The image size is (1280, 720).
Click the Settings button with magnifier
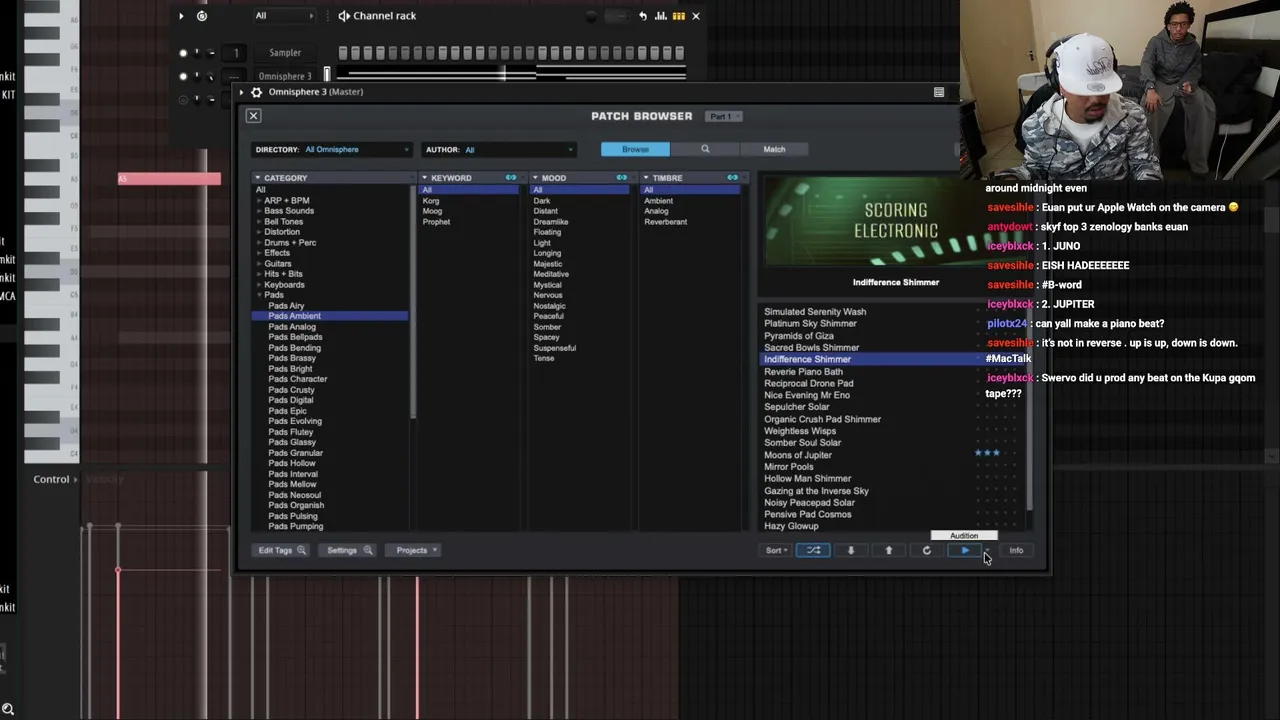(x=350, y=551)
